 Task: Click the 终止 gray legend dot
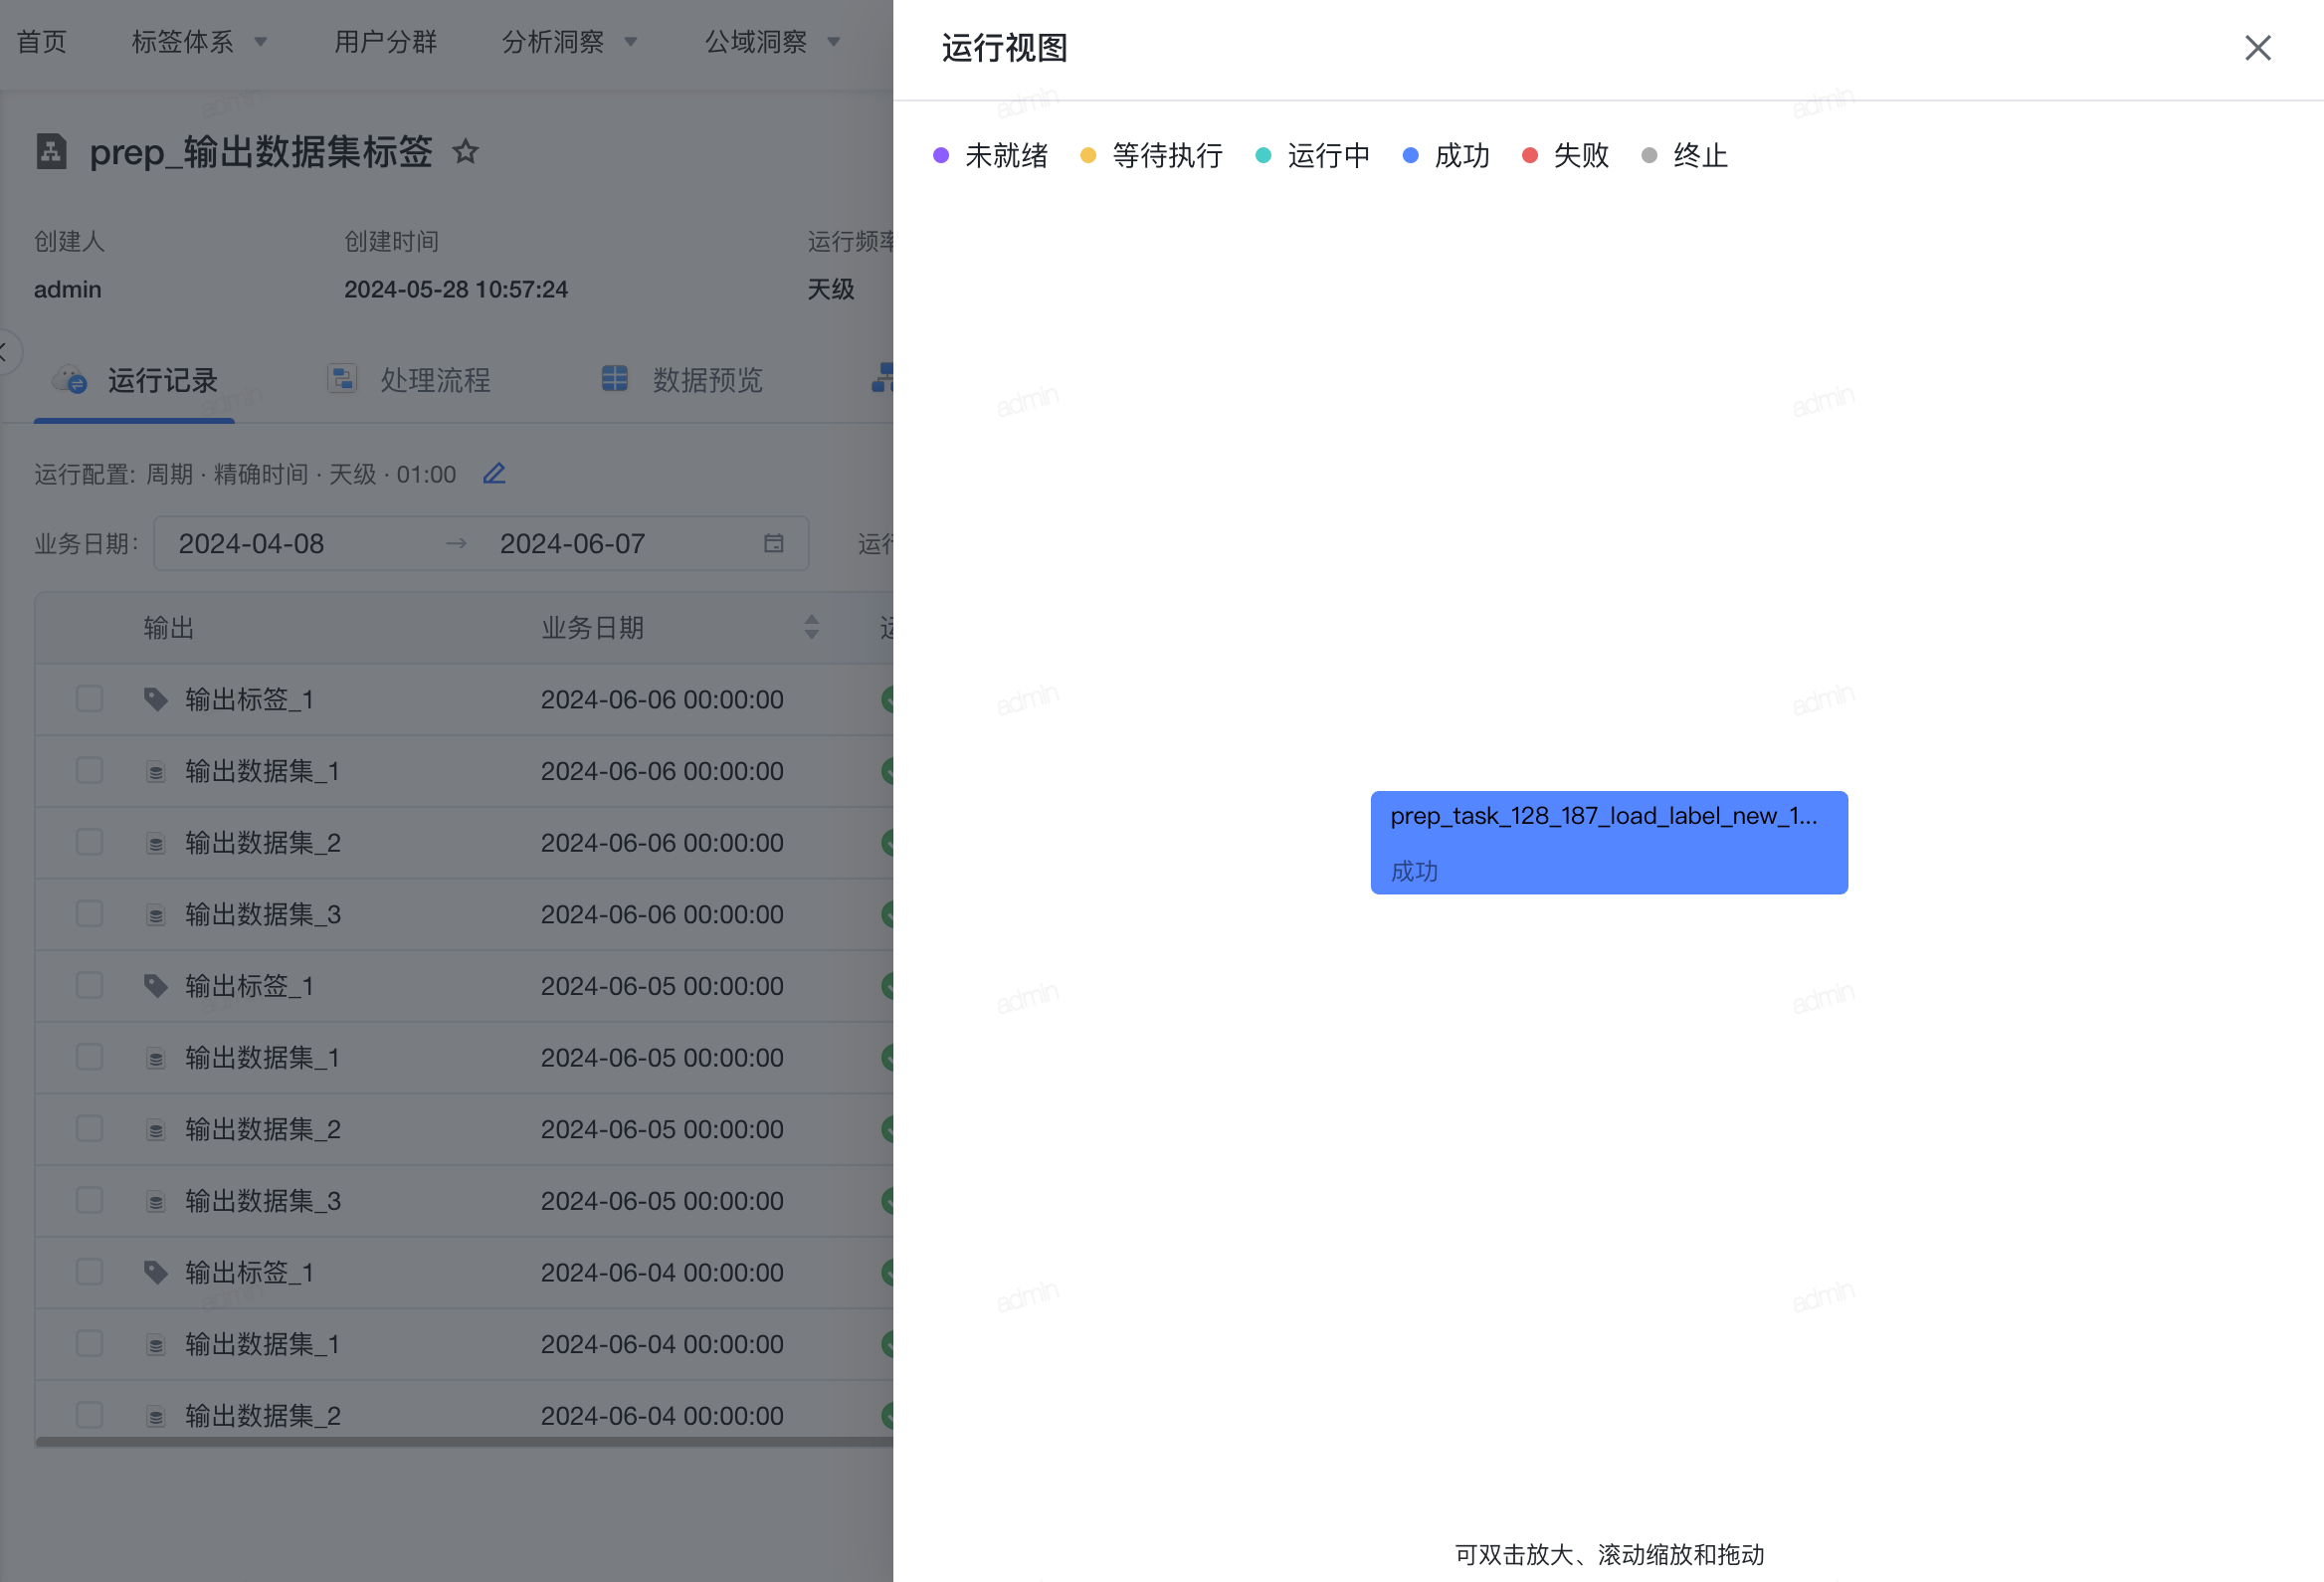1649,156
